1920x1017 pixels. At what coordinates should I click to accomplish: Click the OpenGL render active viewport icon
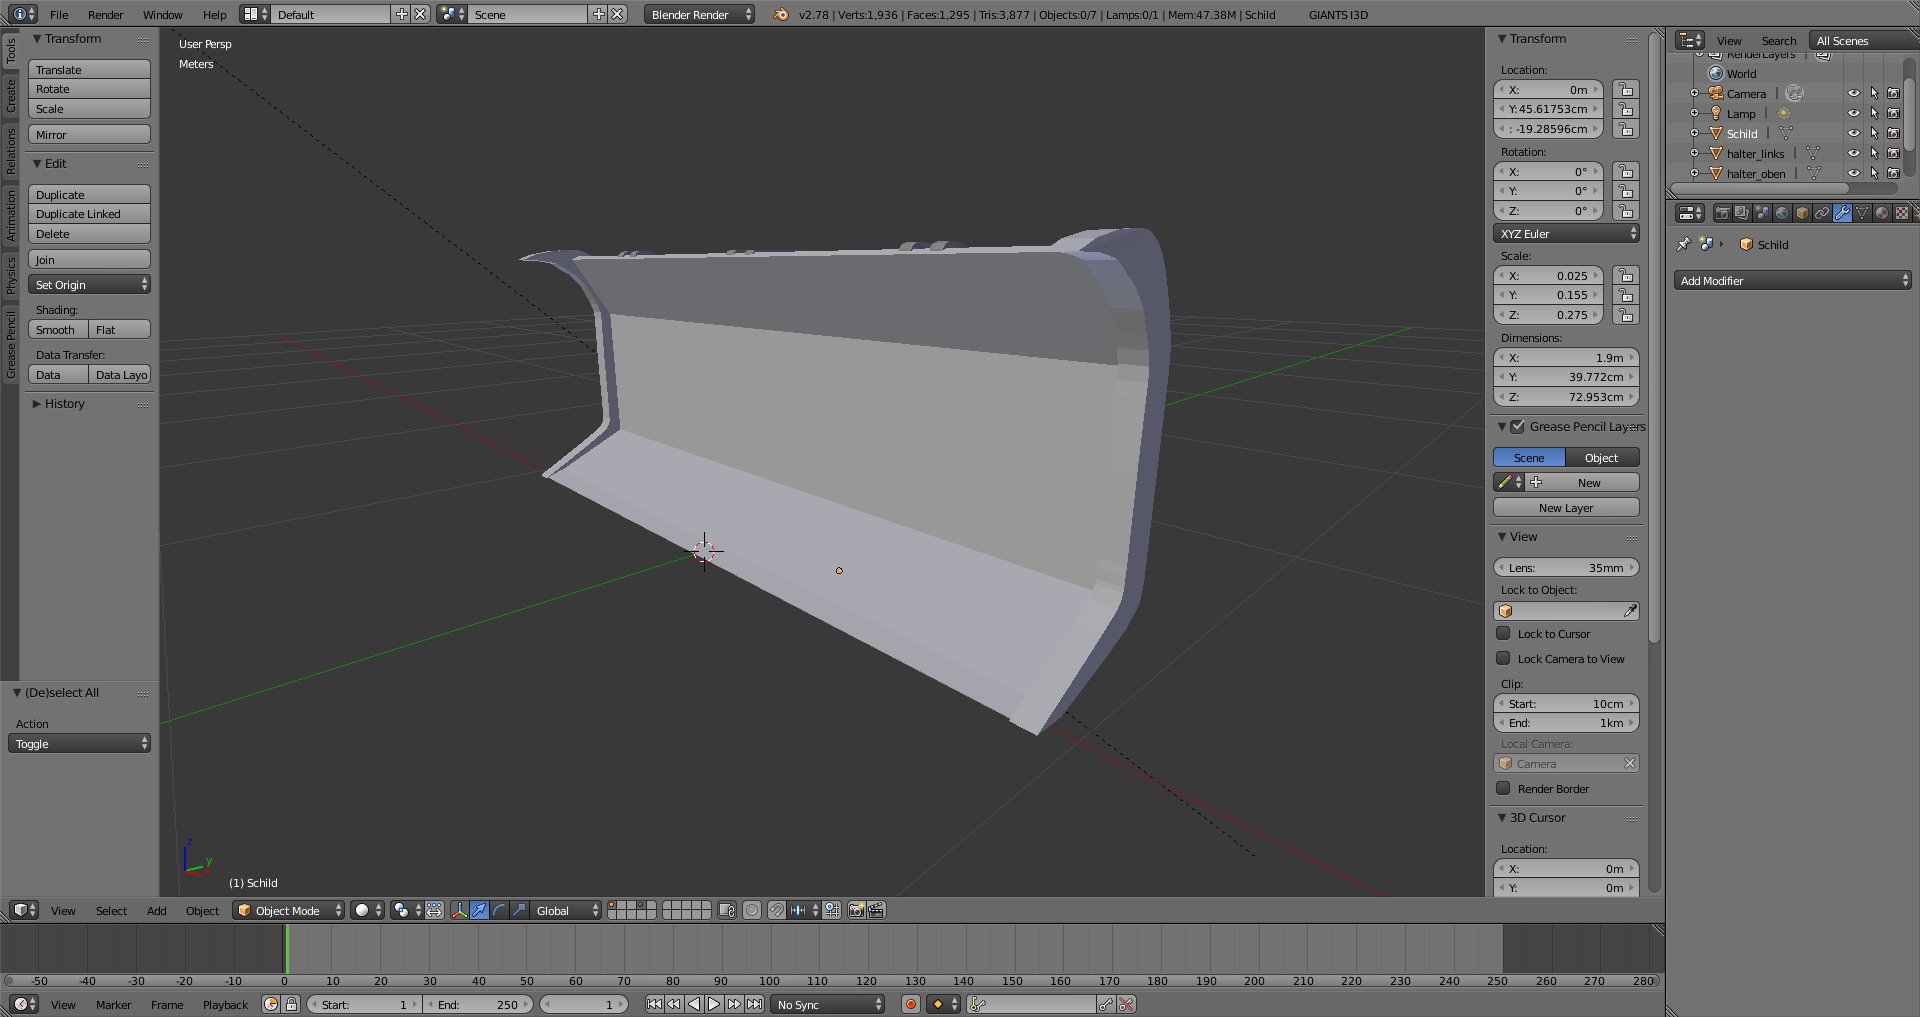(x=856, y=910)
